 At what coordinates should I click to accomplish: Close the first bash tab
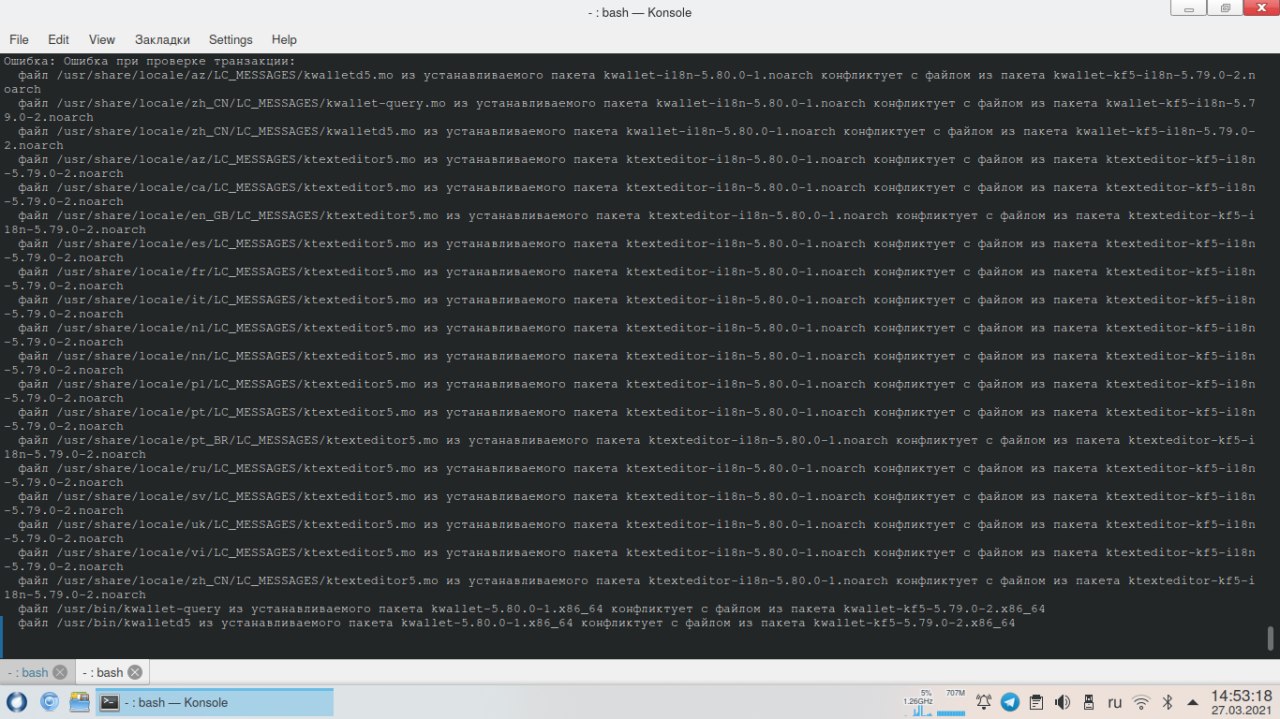pyautogui.click(x=60, y=672)
